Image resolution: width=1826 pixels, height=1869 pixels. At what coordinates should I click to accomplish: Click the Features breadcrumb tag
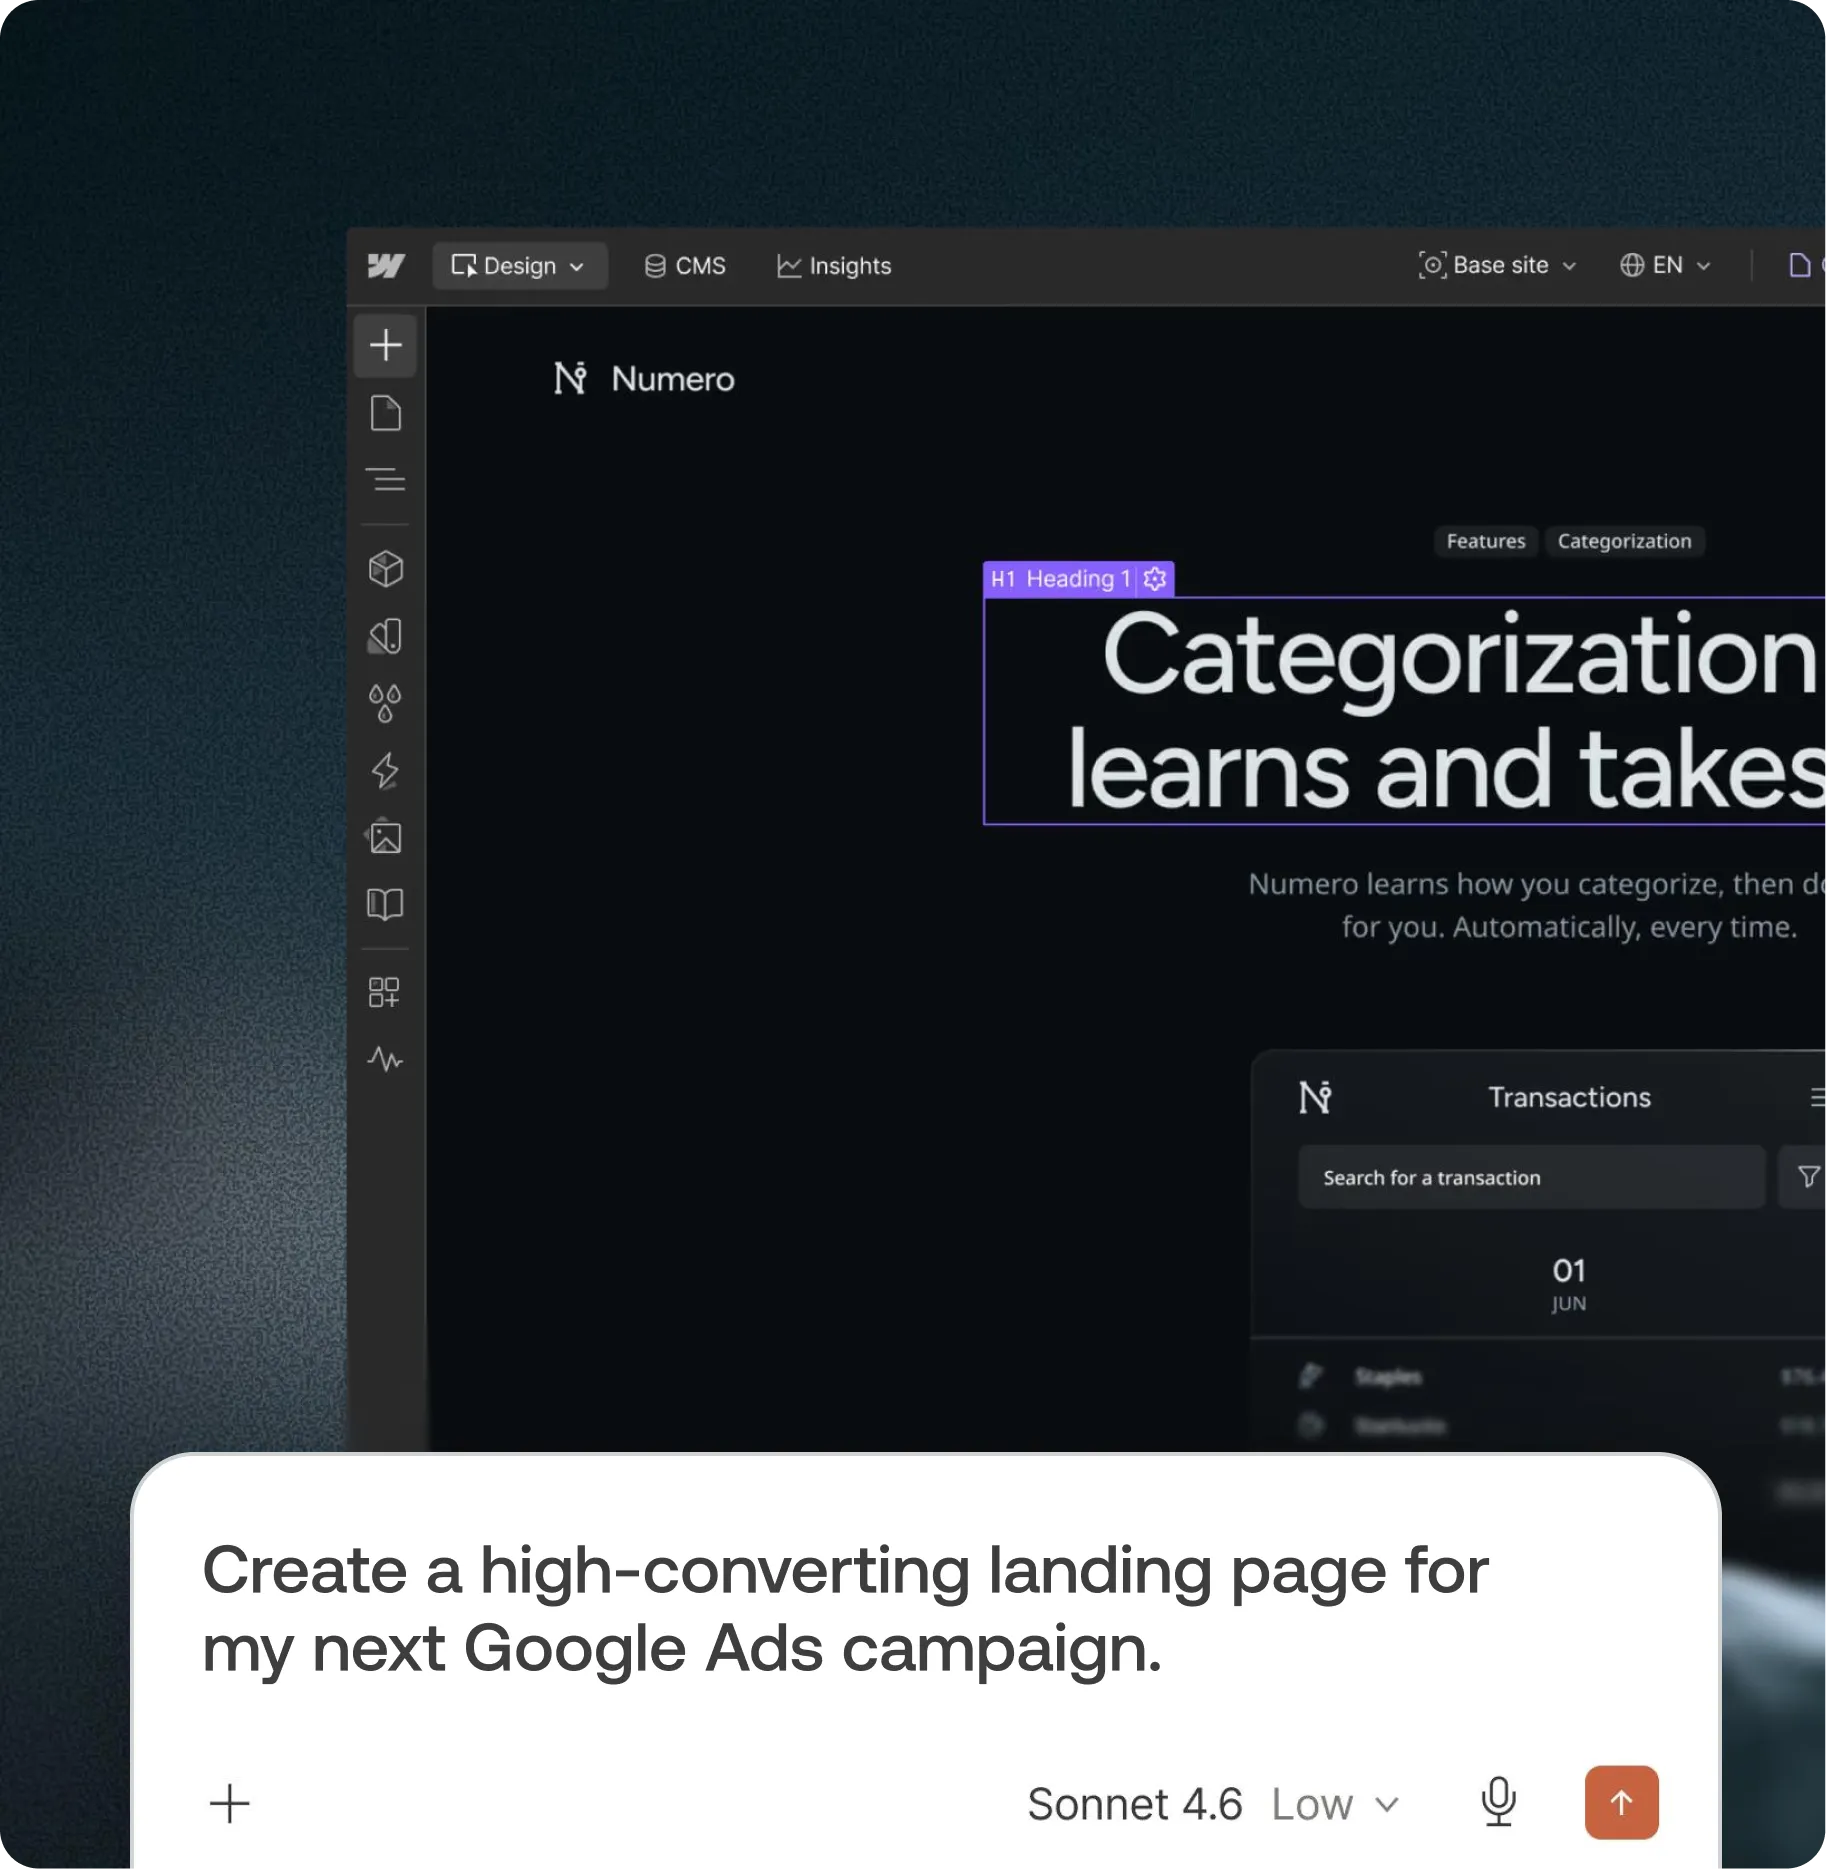pyautogui.click(x=1486, y=541)
